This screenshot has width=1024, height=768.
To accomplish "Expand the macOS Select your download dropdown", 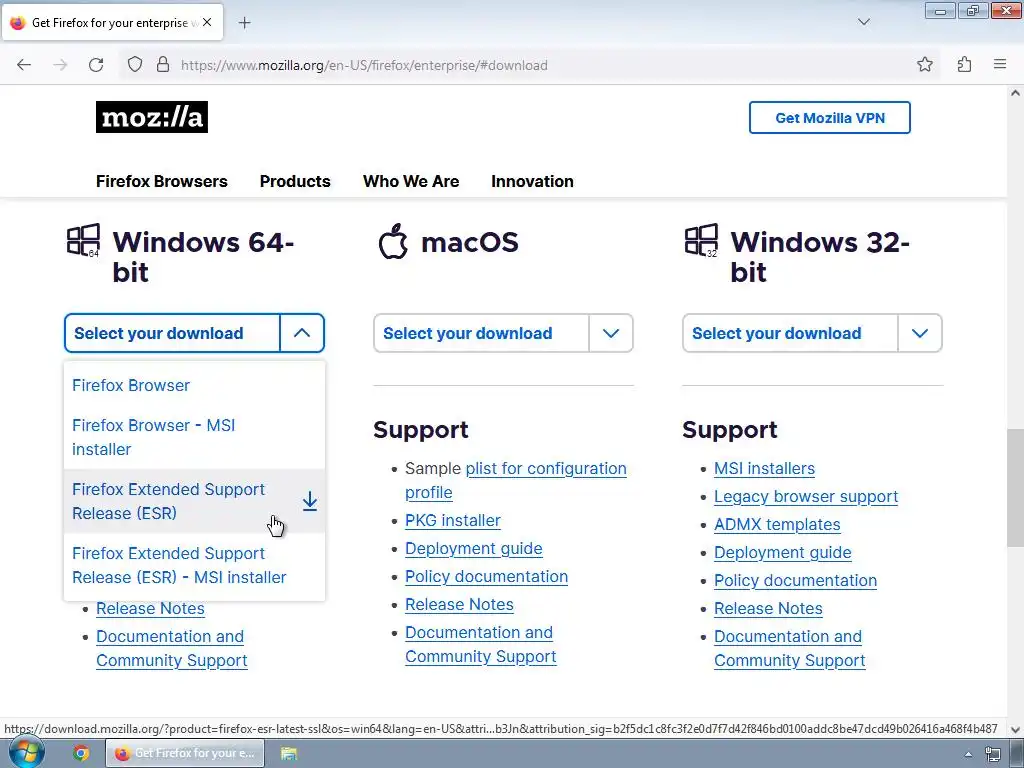I will click(x=503, y=333).
